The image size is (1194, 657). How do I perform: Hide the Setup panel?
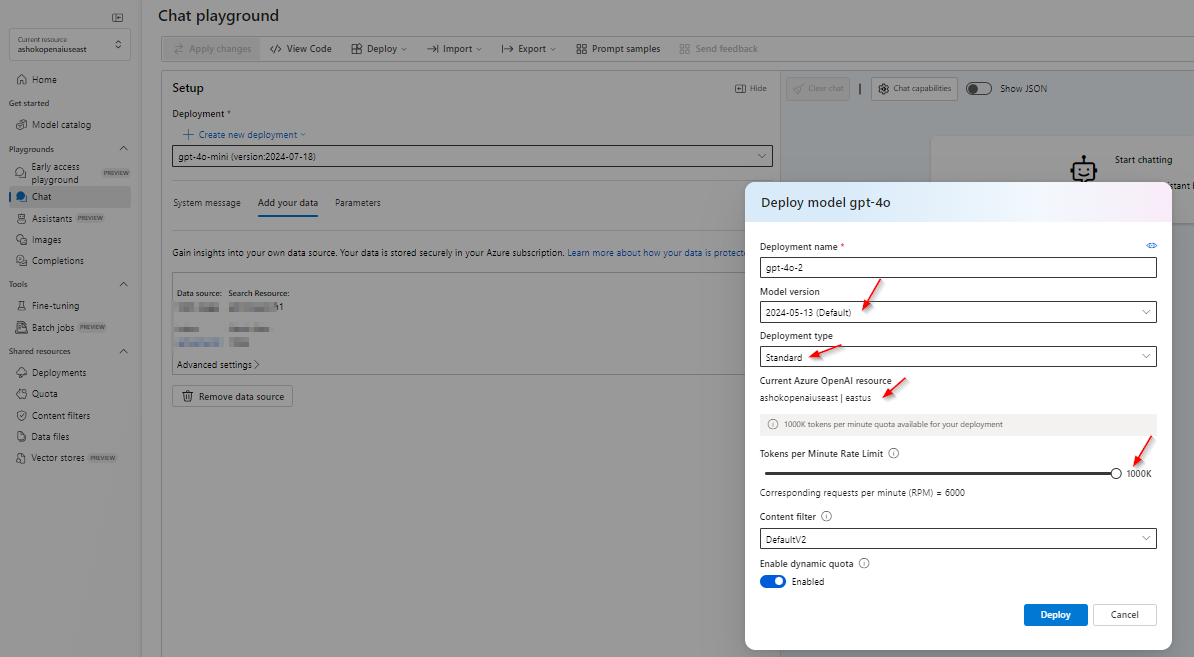(x=751, y=88)
